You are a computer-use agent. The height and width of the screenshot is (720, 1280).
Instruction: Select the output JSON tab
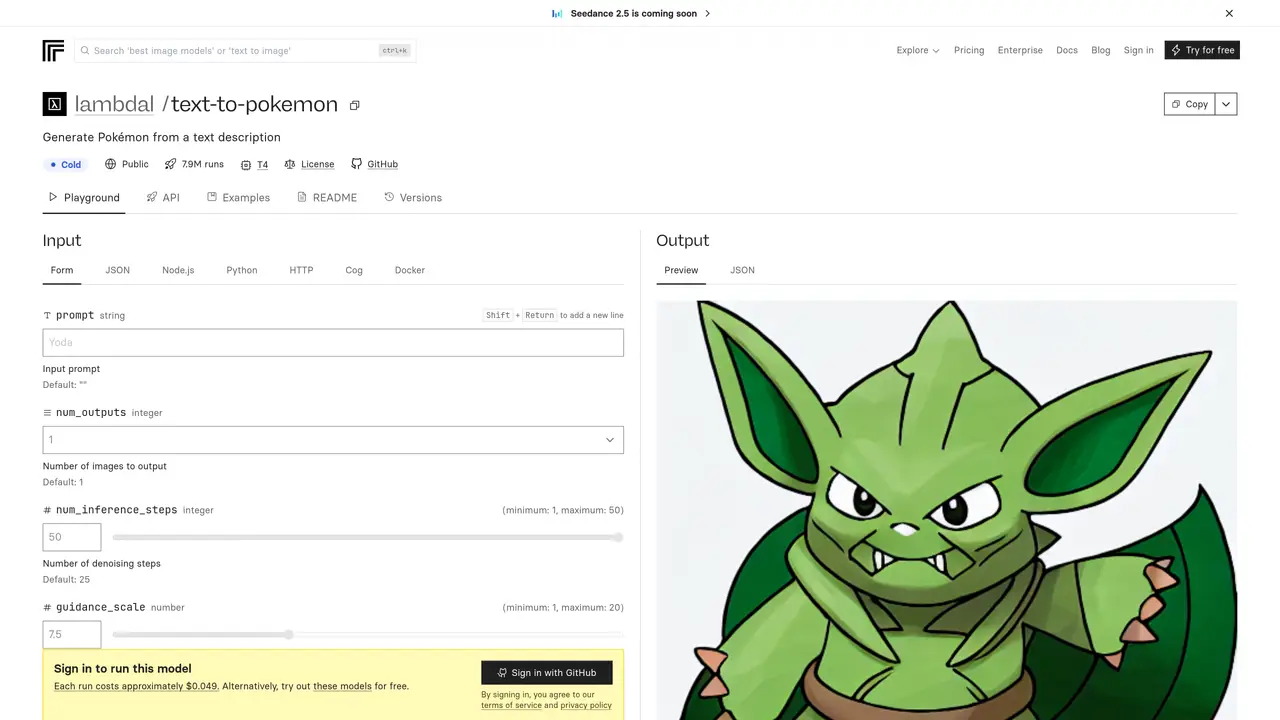pyautogui.click(x=742, y=270)
